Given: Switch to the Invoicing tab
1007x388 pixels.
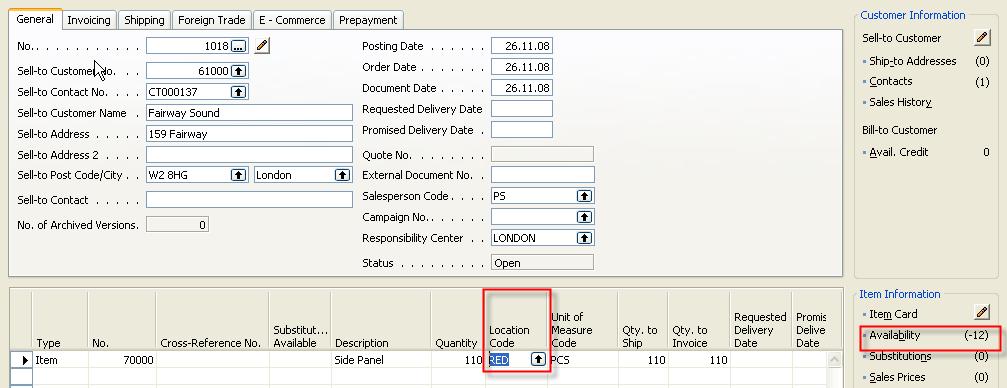Looking at the screenshot, I should pyautogui.click(x=89, y=20).
